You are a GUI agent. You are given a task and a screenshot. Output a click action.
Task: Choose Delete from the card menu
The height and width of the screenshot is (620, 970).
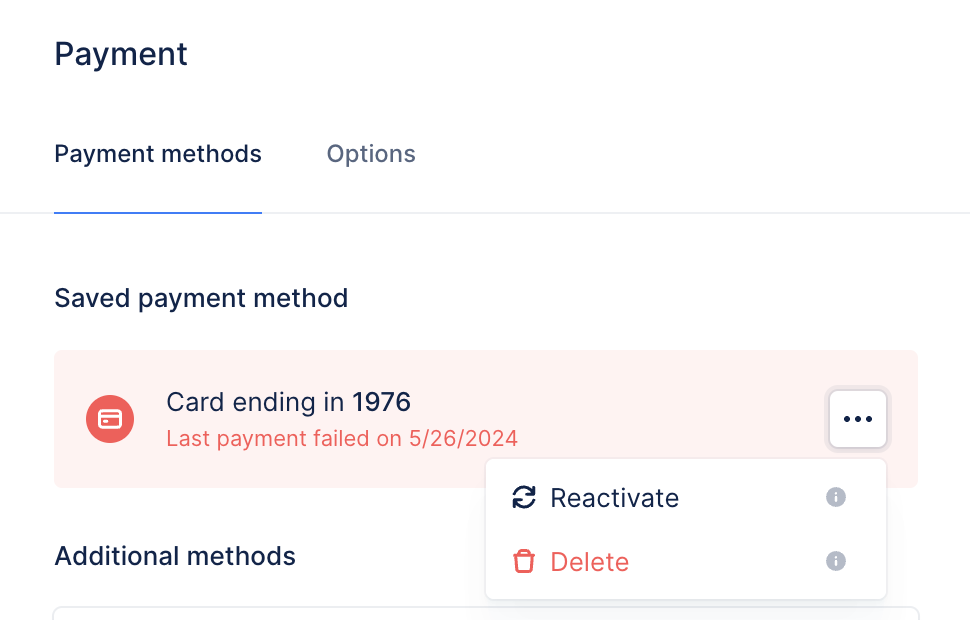[x=589, y=562]
